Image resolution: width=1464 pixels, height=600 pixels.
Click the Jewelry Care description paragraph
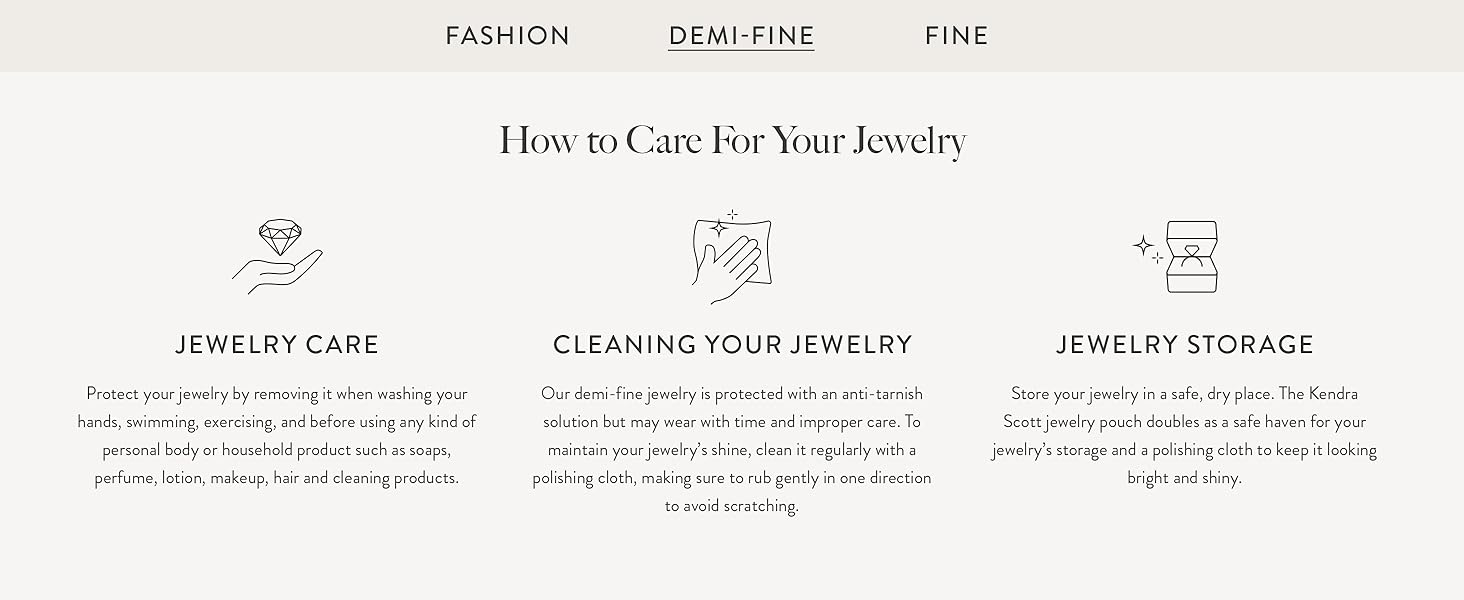(278, 435)
